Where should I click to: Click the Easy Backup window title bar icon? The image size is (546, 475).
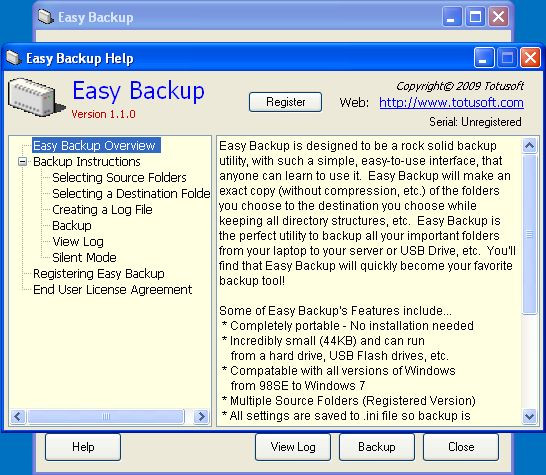46,17
